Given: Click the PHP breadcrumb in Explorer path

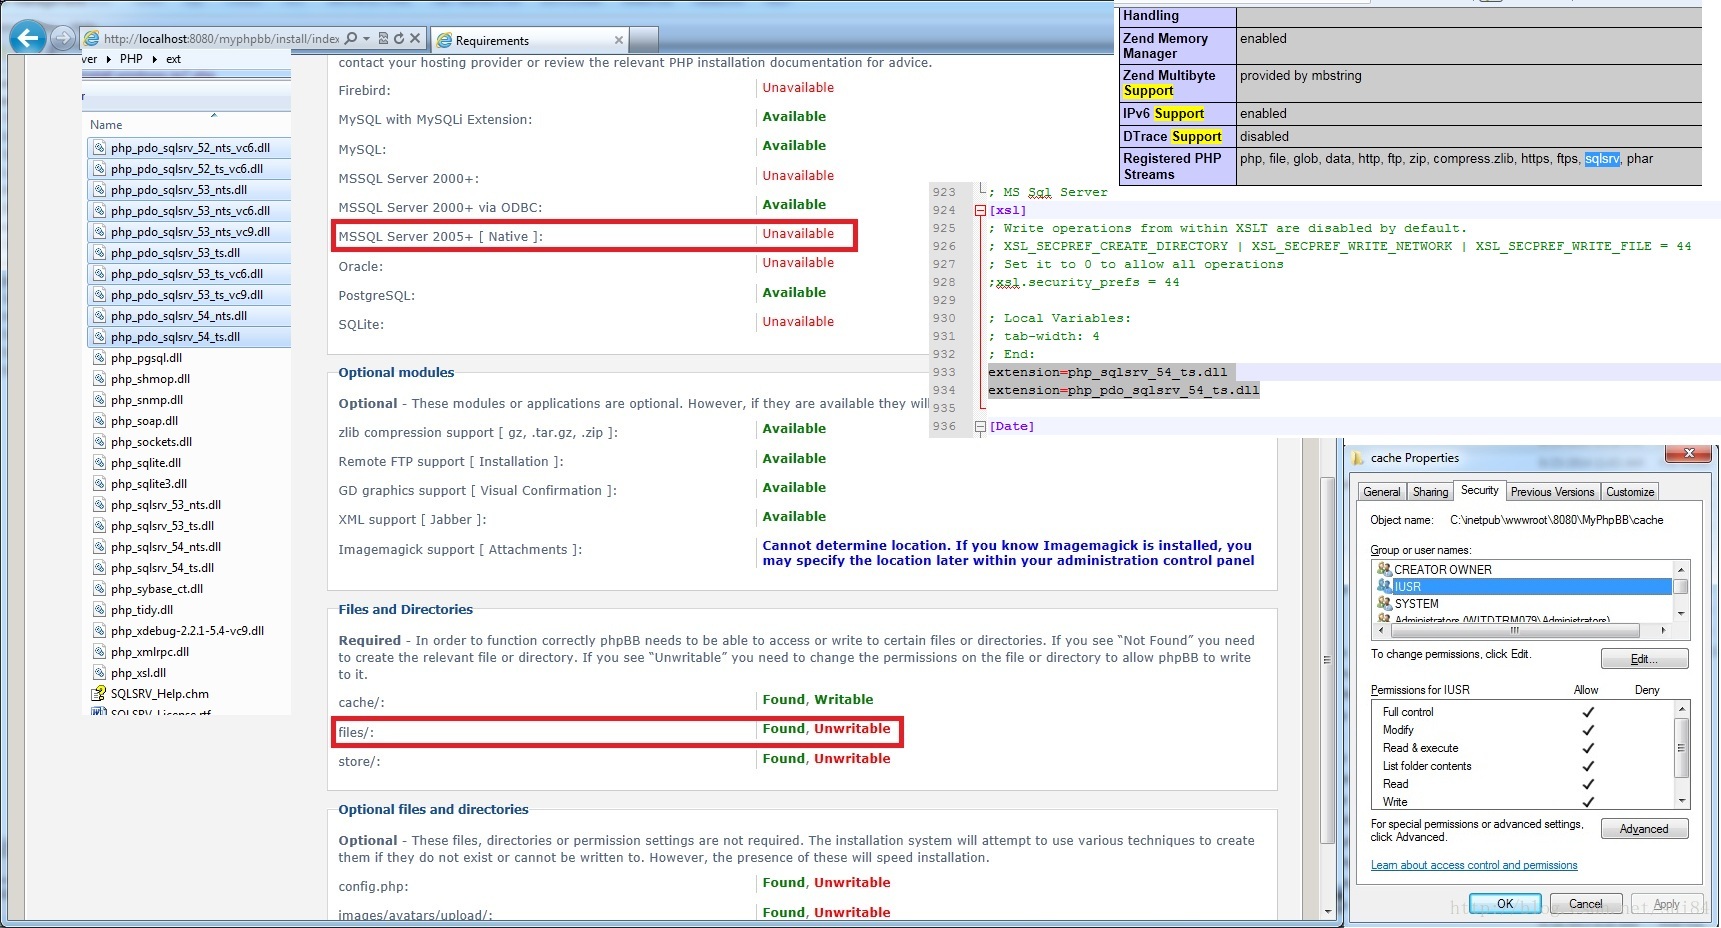Looking at the screenshot, I should (x=131, y=59).
